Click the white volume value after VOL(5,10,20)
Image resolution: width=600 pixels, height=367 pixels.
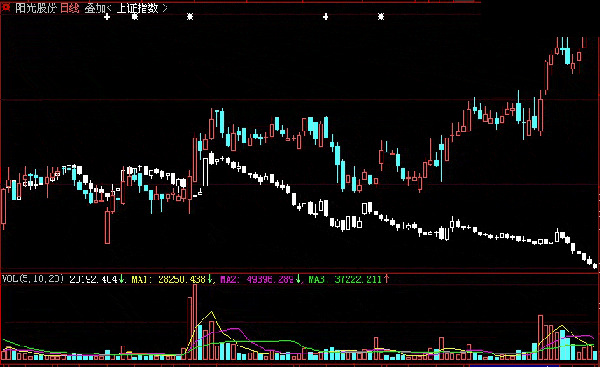(93, 279)
